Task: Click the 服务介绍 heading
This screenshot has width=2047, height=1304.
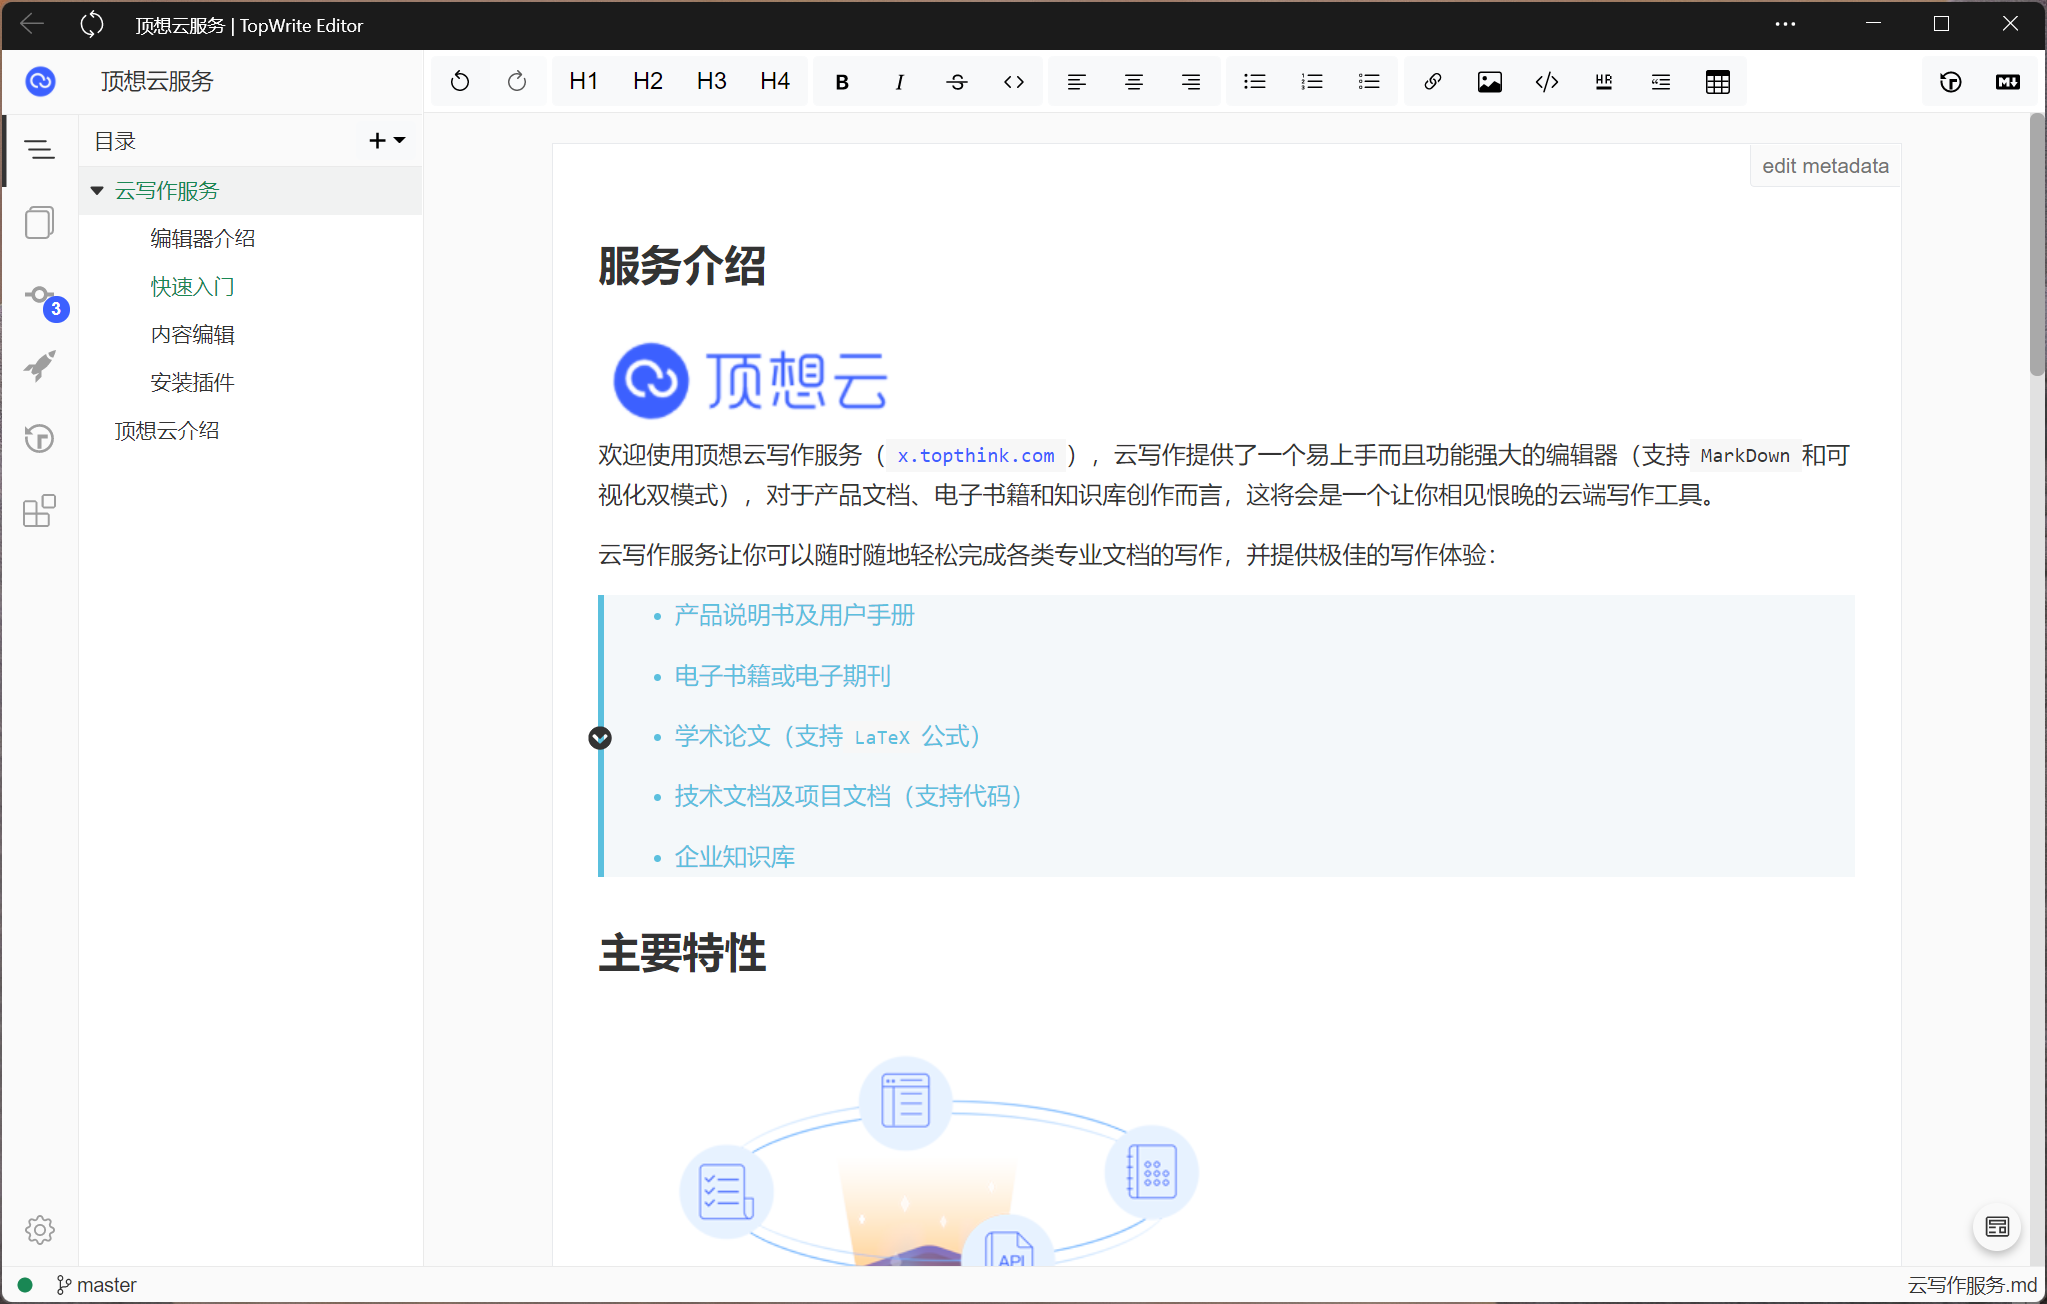Action: click(682, 266)
